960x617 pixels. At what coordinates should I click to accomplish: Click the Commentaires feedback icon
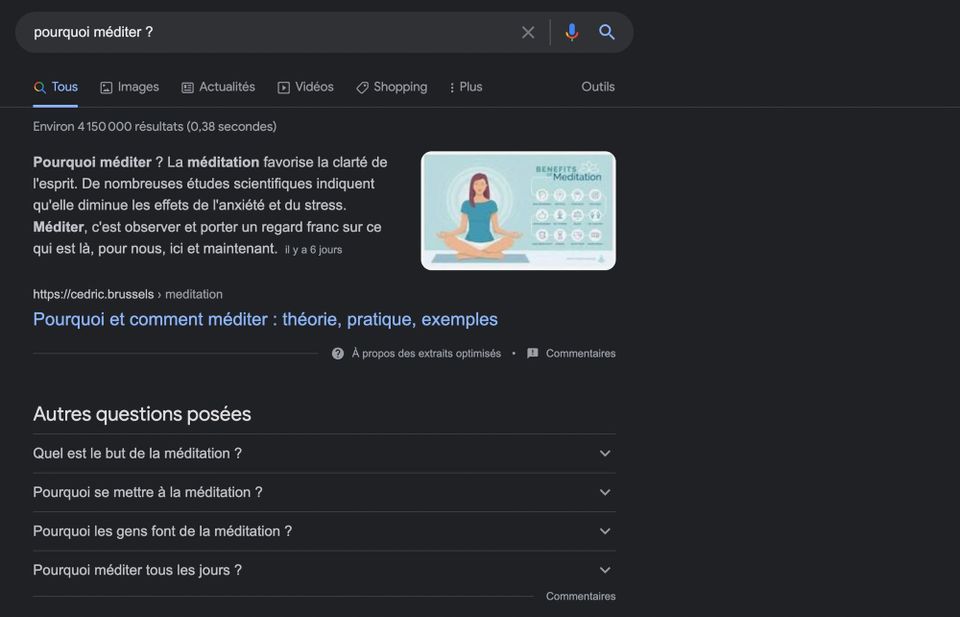(531, 353)
